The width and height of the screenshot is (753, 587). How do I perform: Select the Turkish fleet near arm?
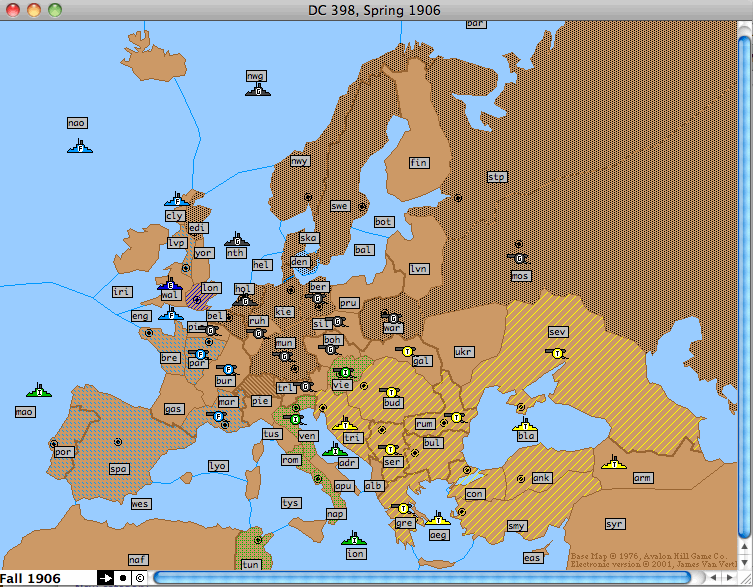click(x=614, y=463)
